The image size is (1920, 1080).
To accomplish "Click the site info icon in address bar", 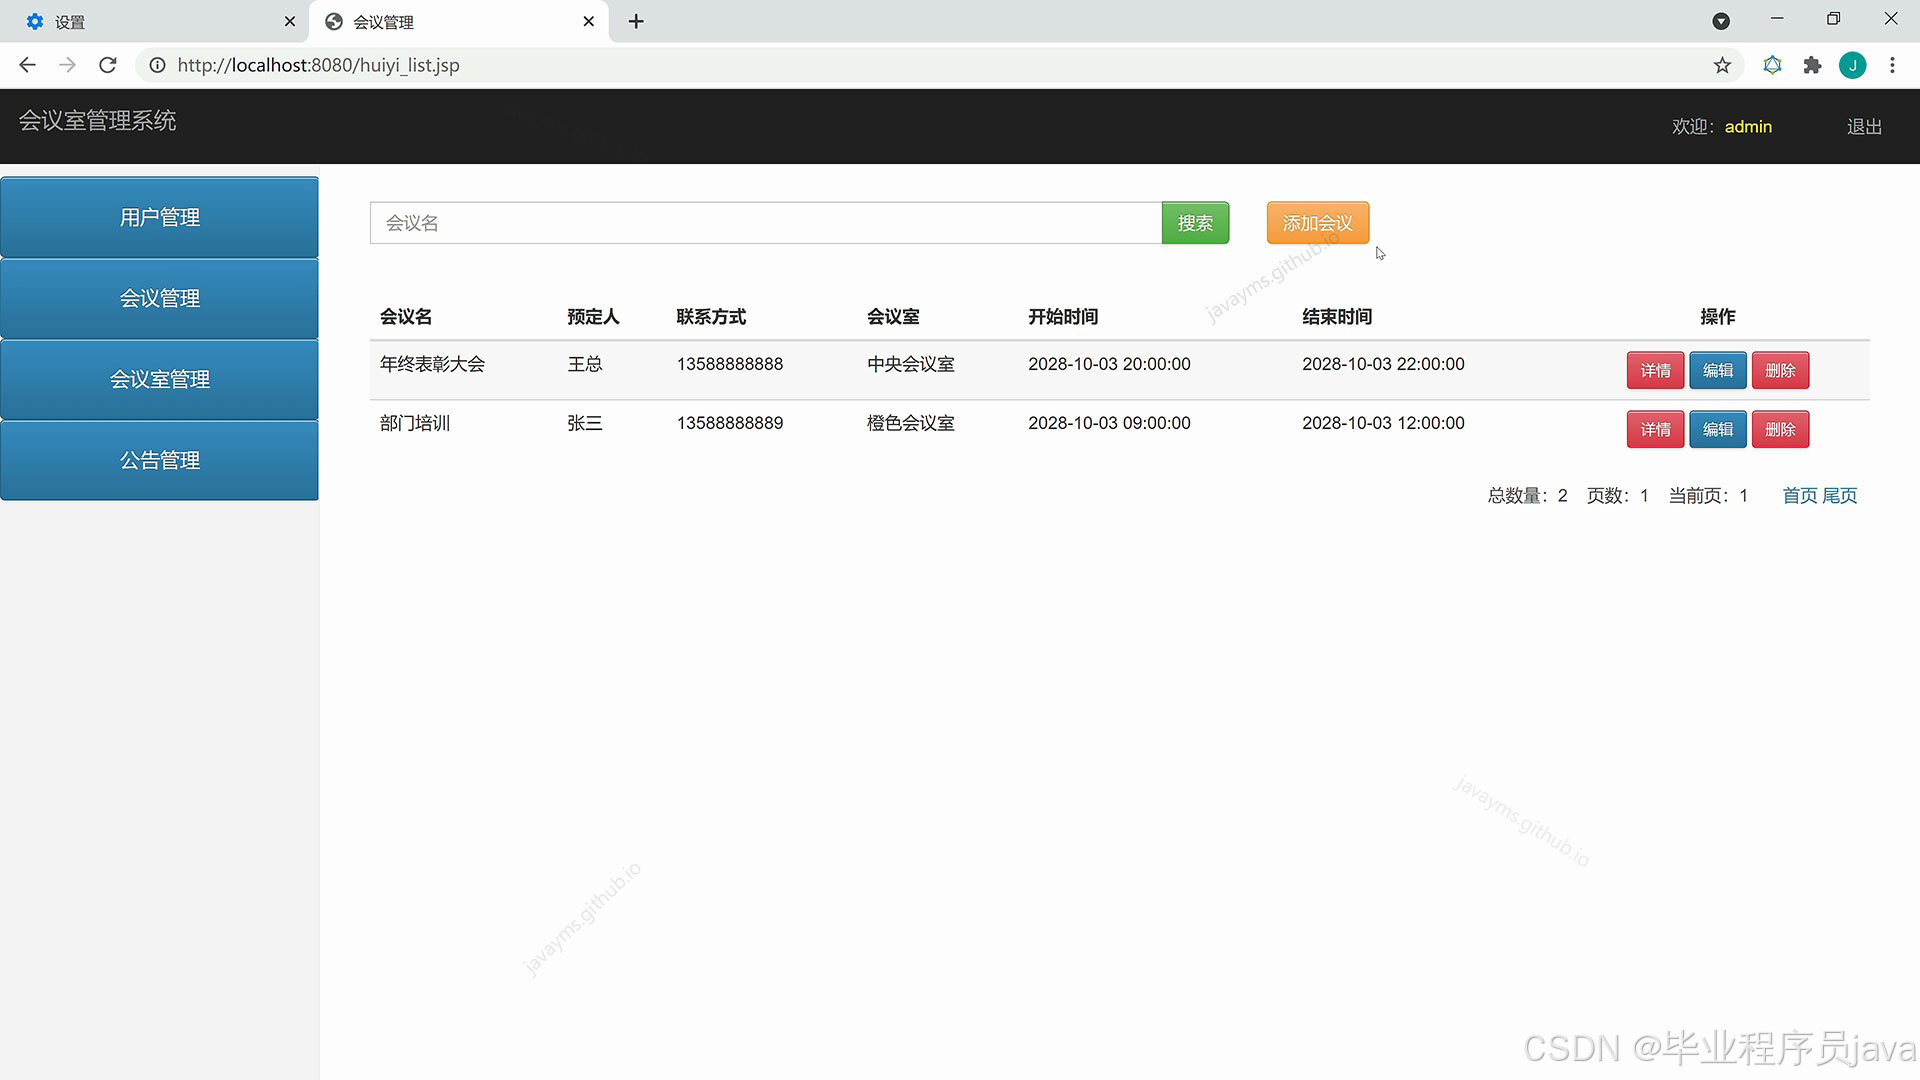I will [x=157, y=65].
